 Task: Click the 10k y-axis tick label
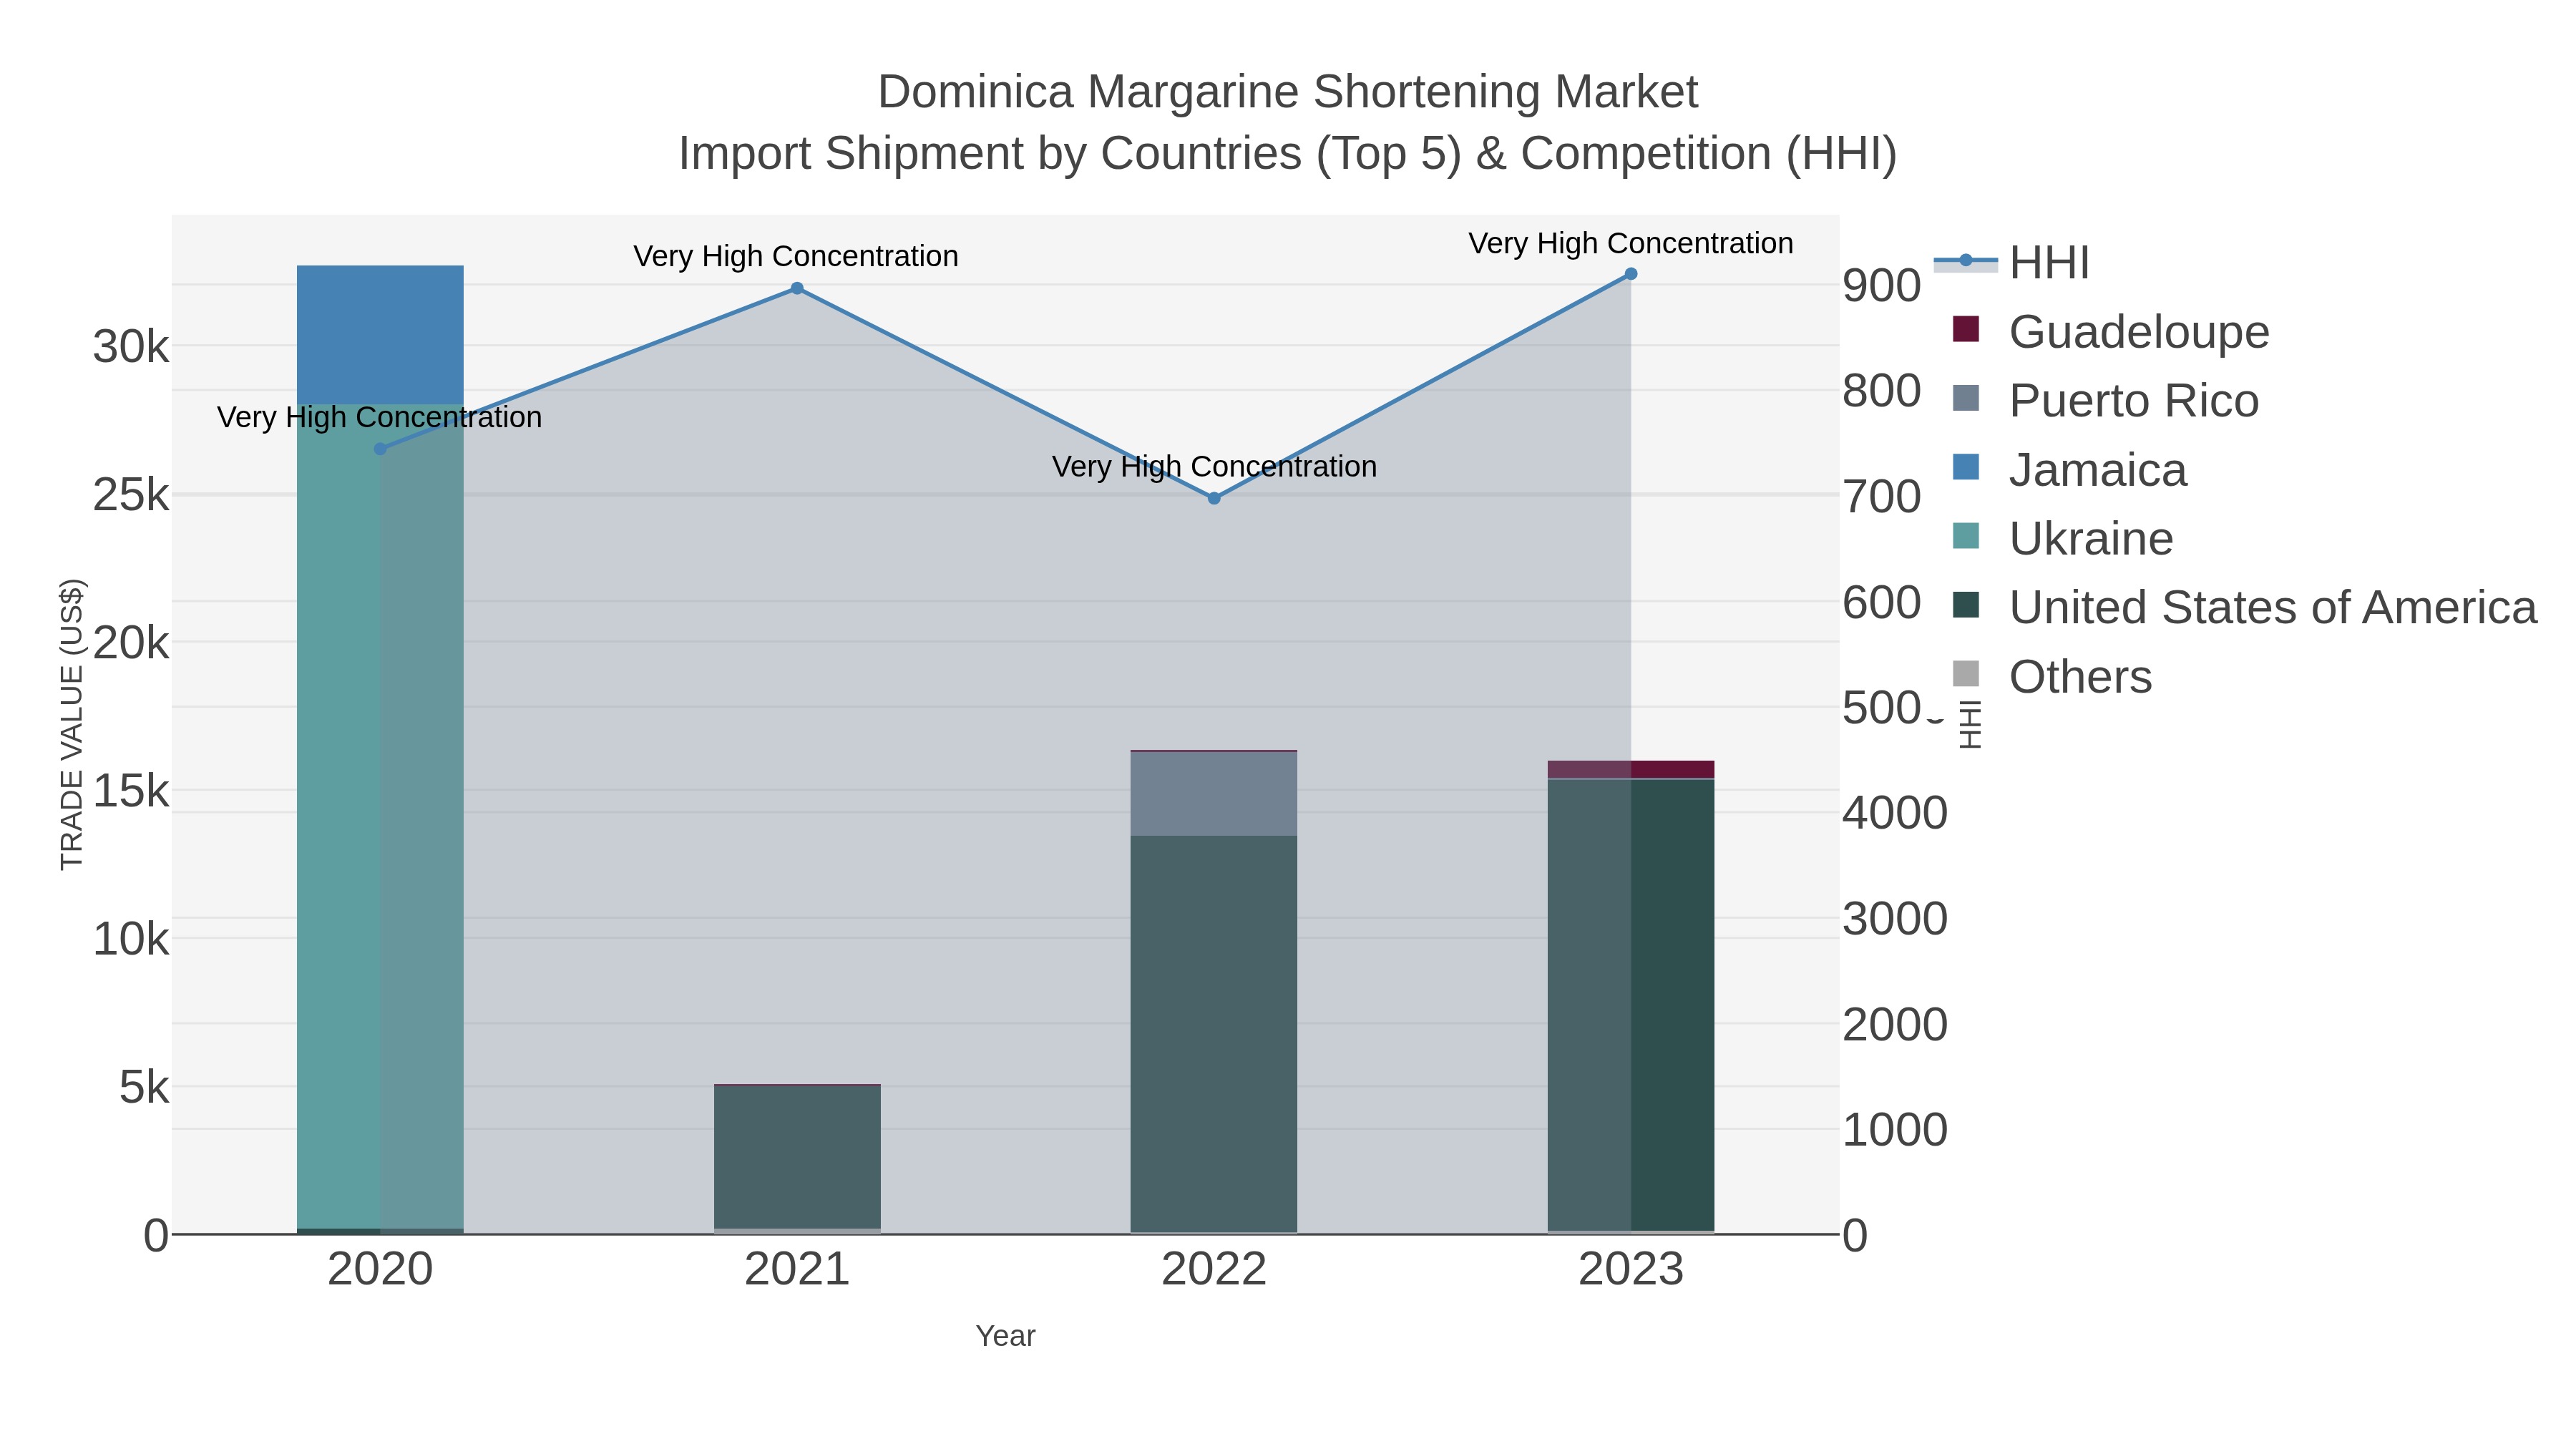131,939
